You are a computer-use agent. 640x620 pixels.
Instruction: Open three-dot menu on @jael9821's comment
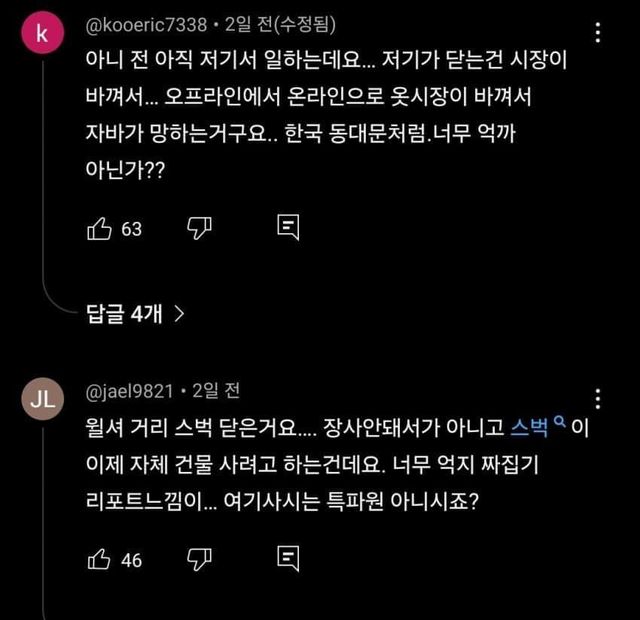[x=598, y=397]
